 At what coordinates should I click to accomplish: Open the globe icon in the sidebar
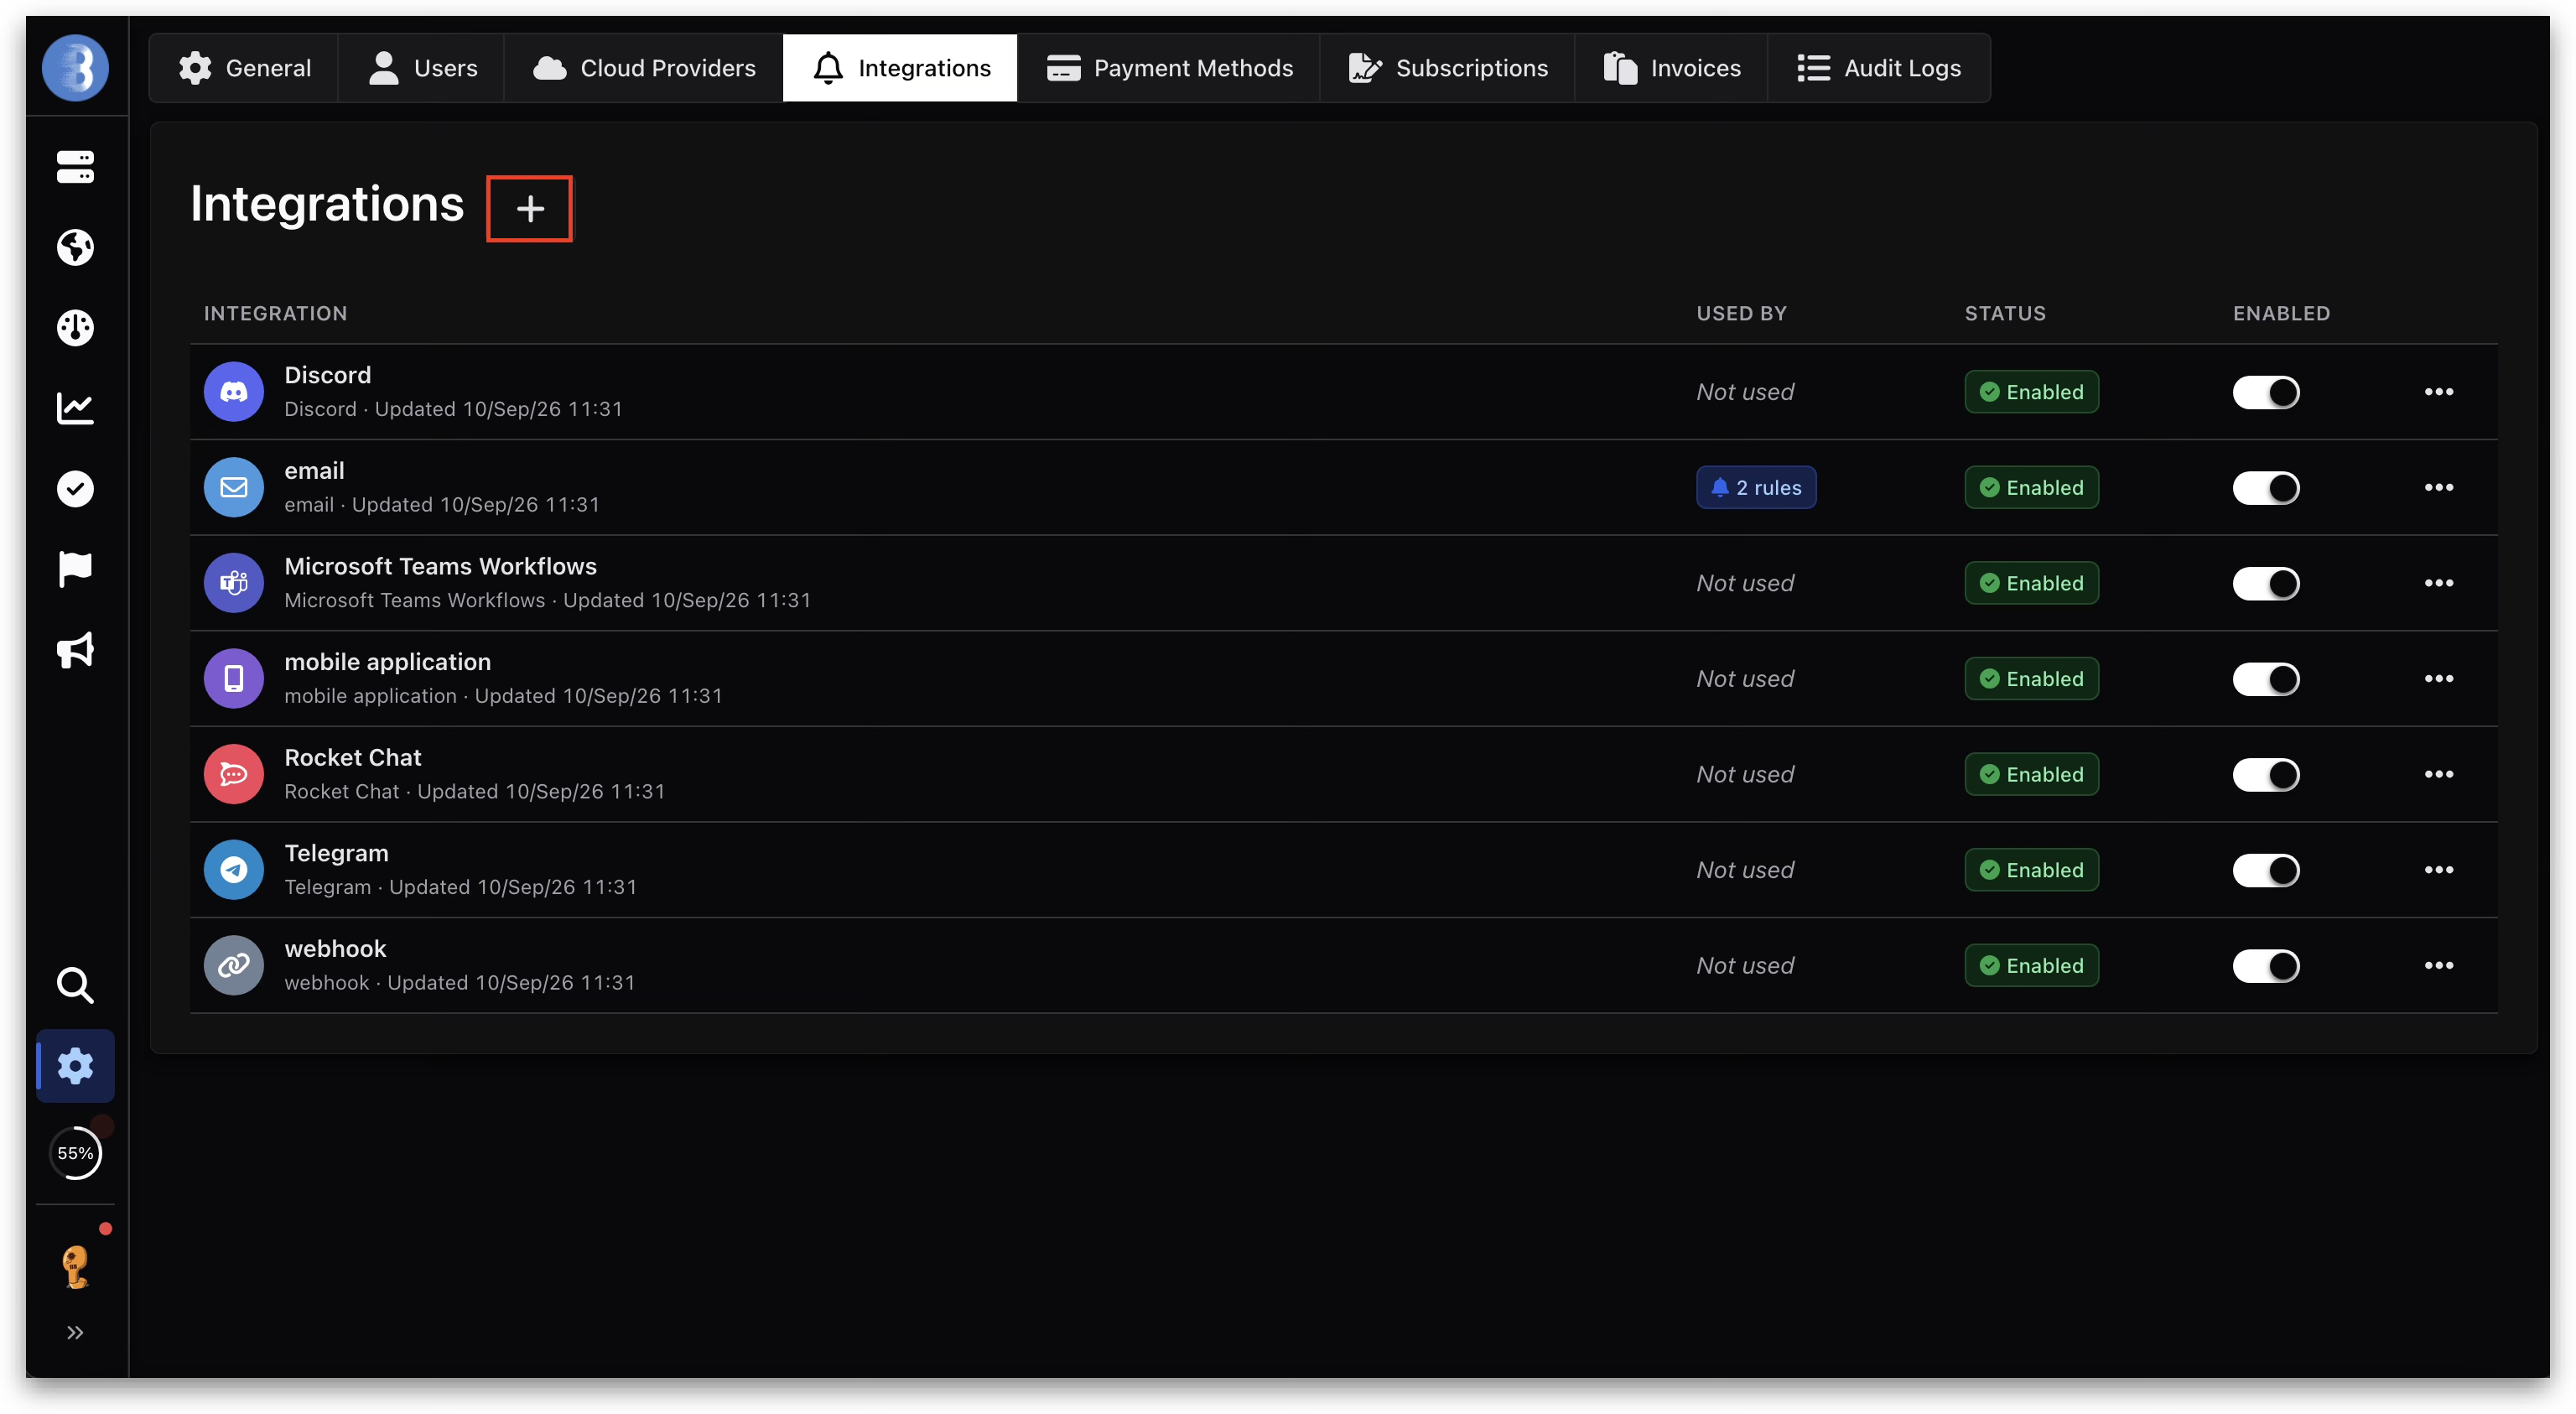click(x=75, y=247)
